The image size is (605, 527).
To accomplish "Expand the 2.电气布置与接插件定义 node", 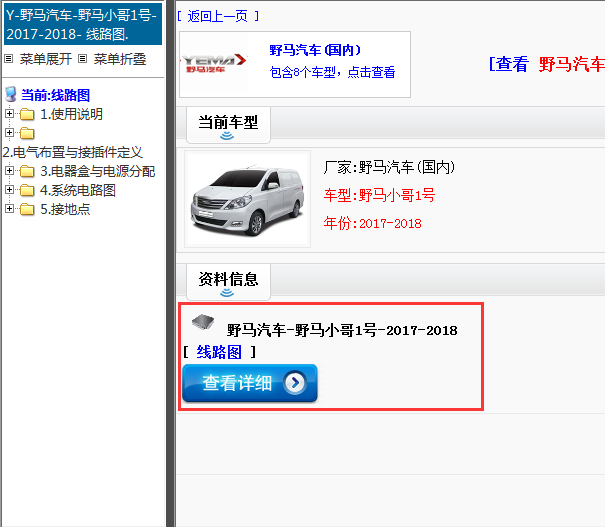I will point(10,133).
